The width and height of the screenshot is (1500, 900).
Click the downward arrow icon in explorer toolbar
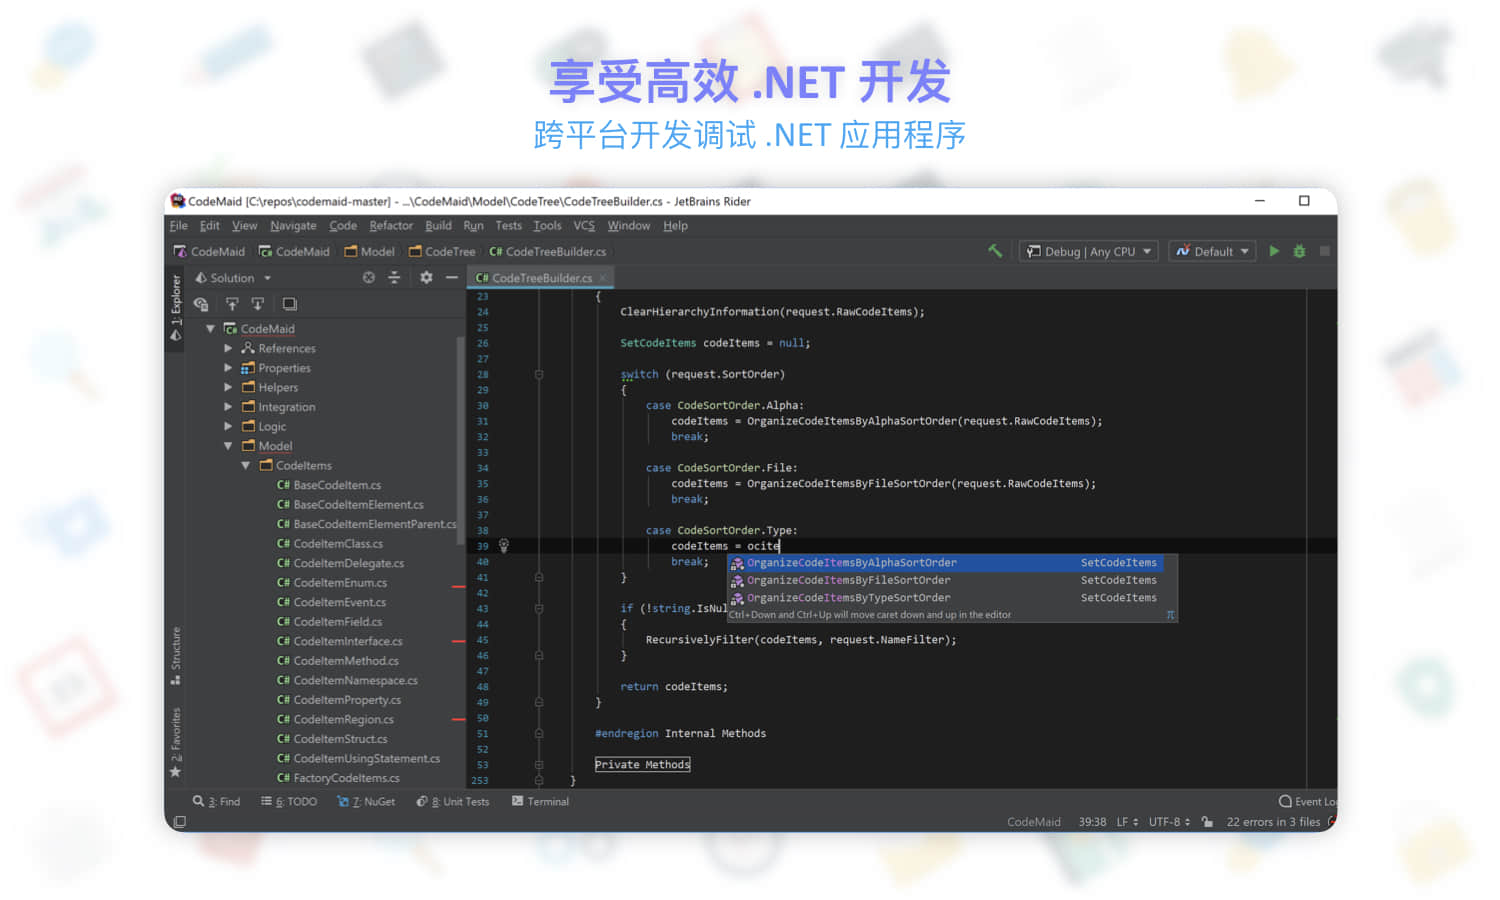point(257,304)
